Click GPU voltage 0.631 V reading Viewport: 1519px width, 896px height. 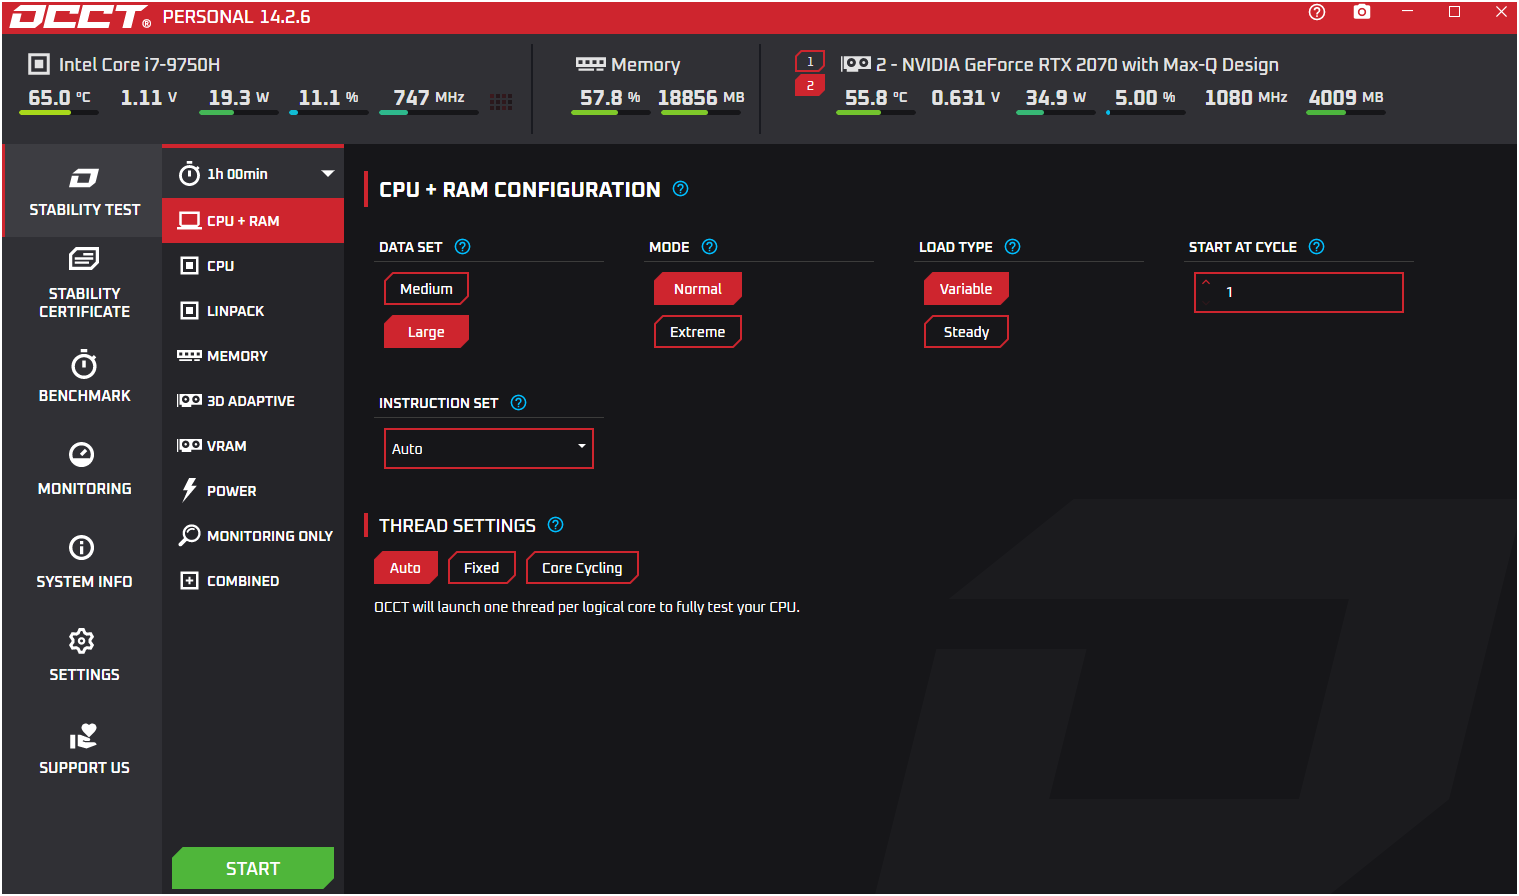(x=966, y=98)
